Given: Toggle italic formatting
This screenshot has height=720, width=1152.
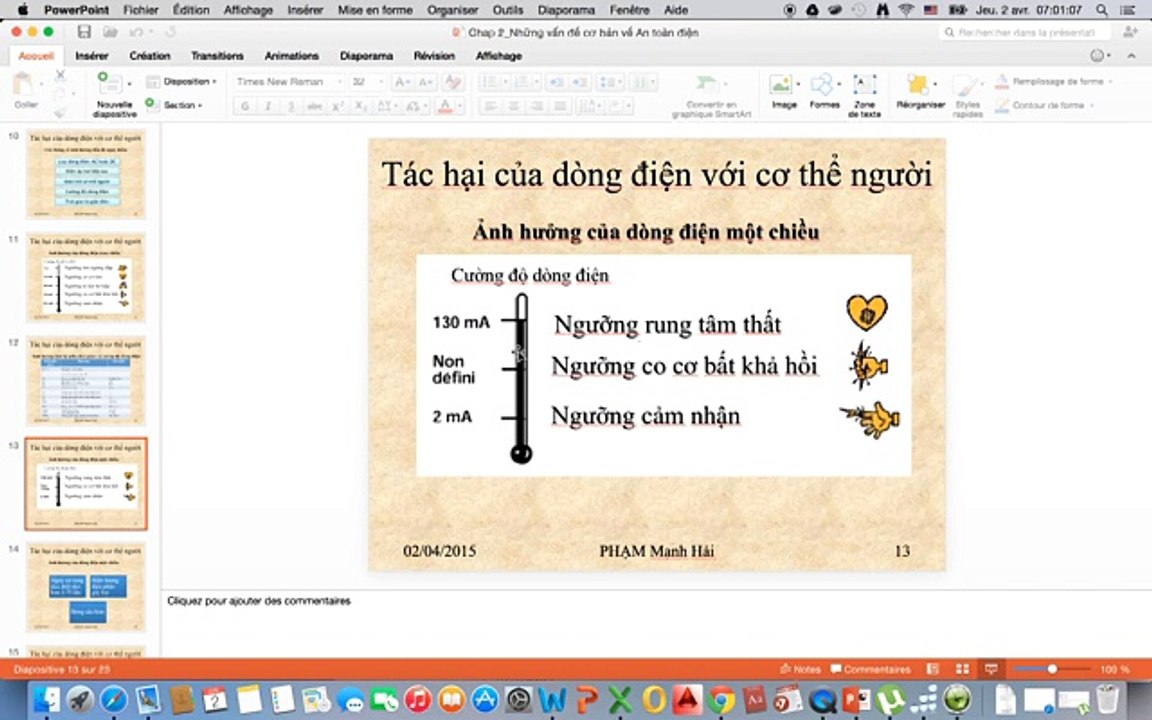Looking at the screenshot, I should 268,107.
